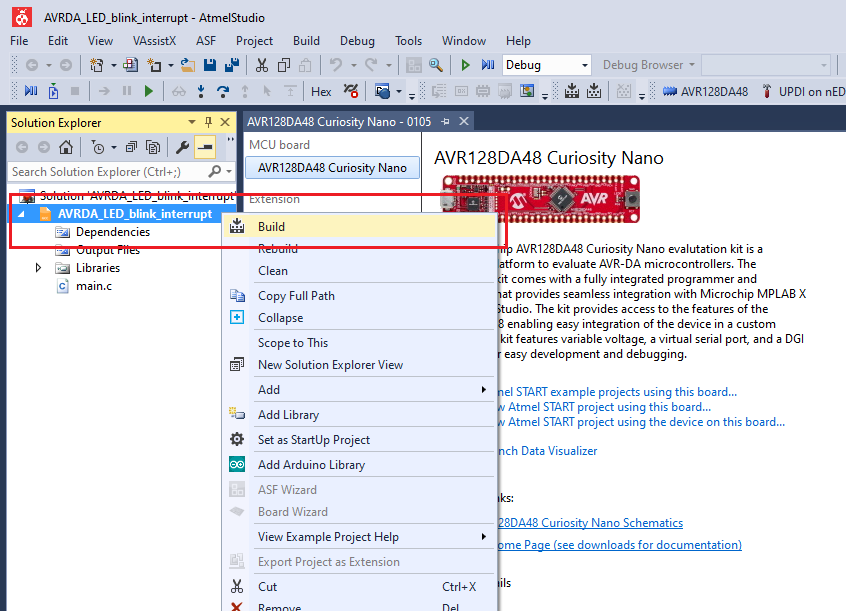Choose Scope to This in context menu
Image resolution: width=846 pixels, height=611 pixels.
tap(360, 343)
